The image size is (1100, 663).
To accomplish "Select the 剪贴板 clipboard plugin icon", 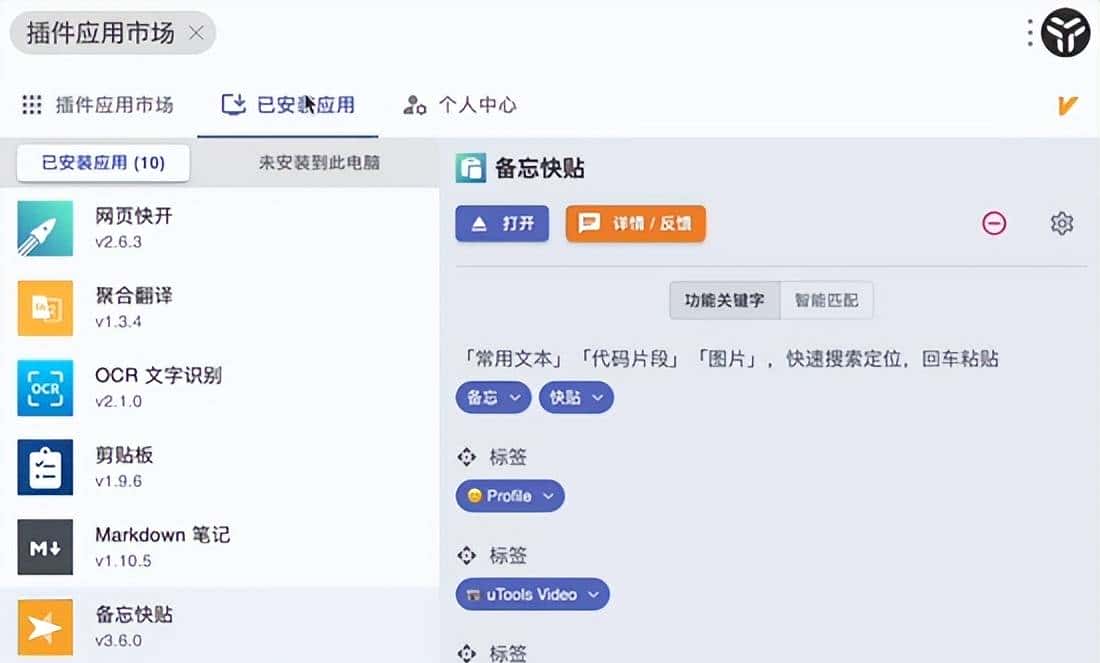I will click(x=44, y=467).
